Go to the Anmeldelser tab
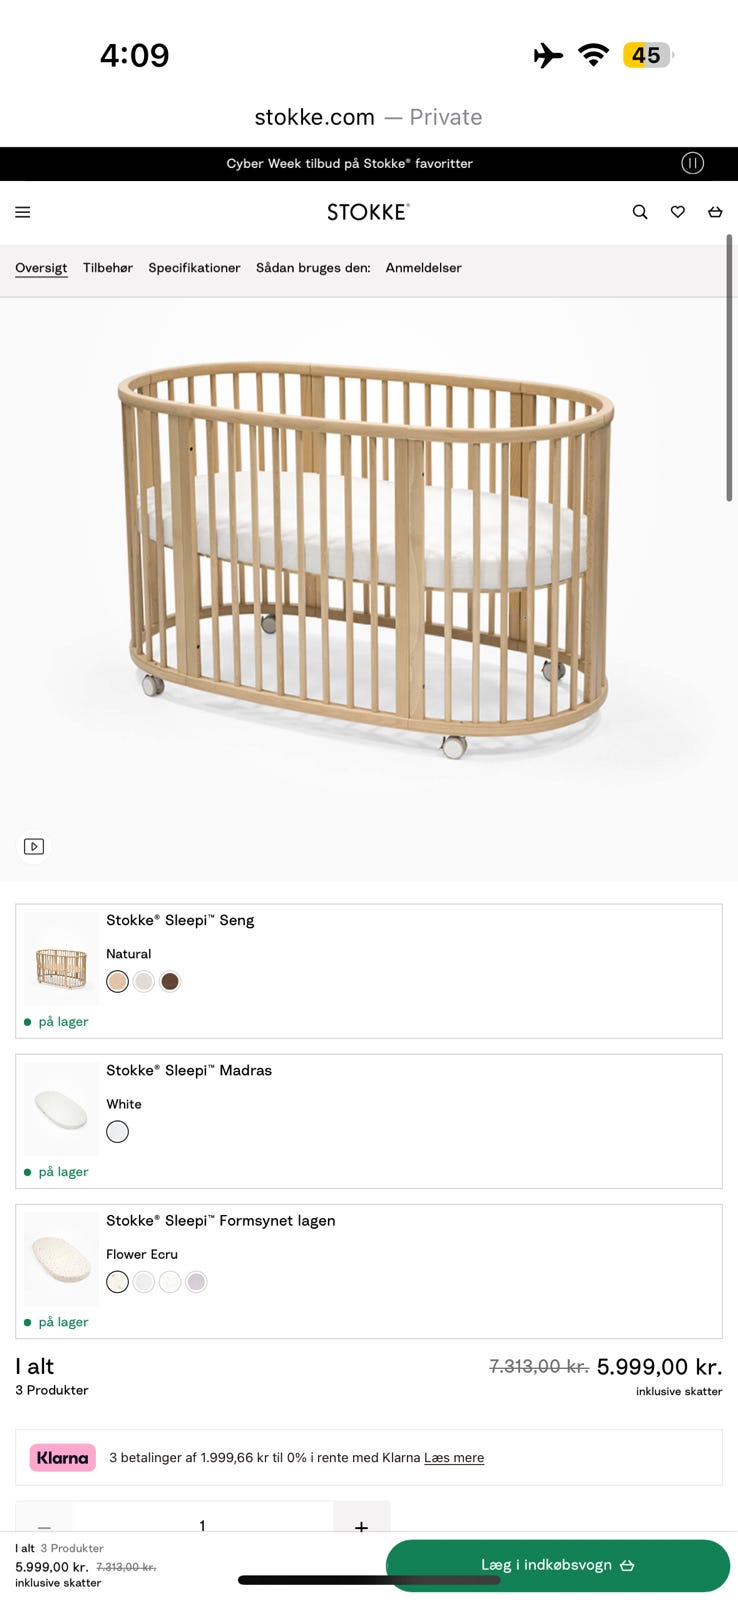The width and height of the screenshot is (738, 1600). pos(423,268)
